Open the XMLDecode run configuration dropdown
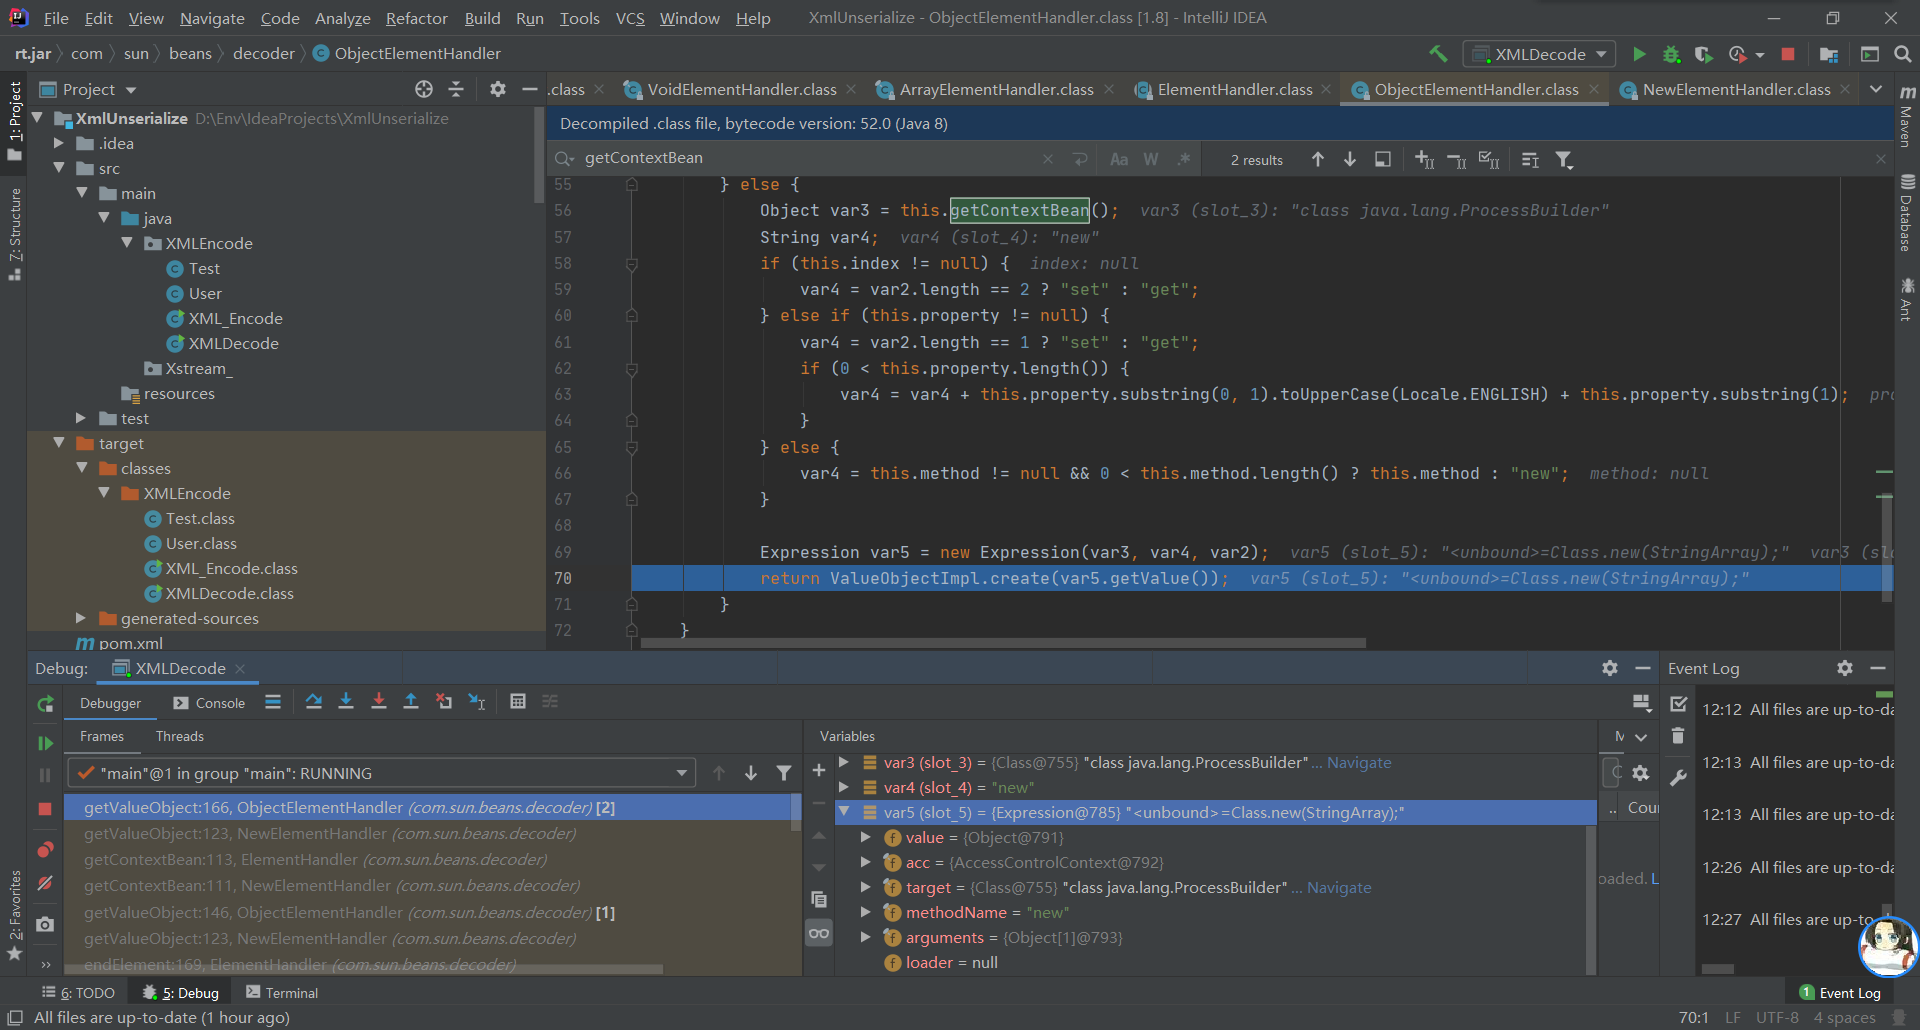Viewport: 1920px width, 1030px height. pos(1540,54)
